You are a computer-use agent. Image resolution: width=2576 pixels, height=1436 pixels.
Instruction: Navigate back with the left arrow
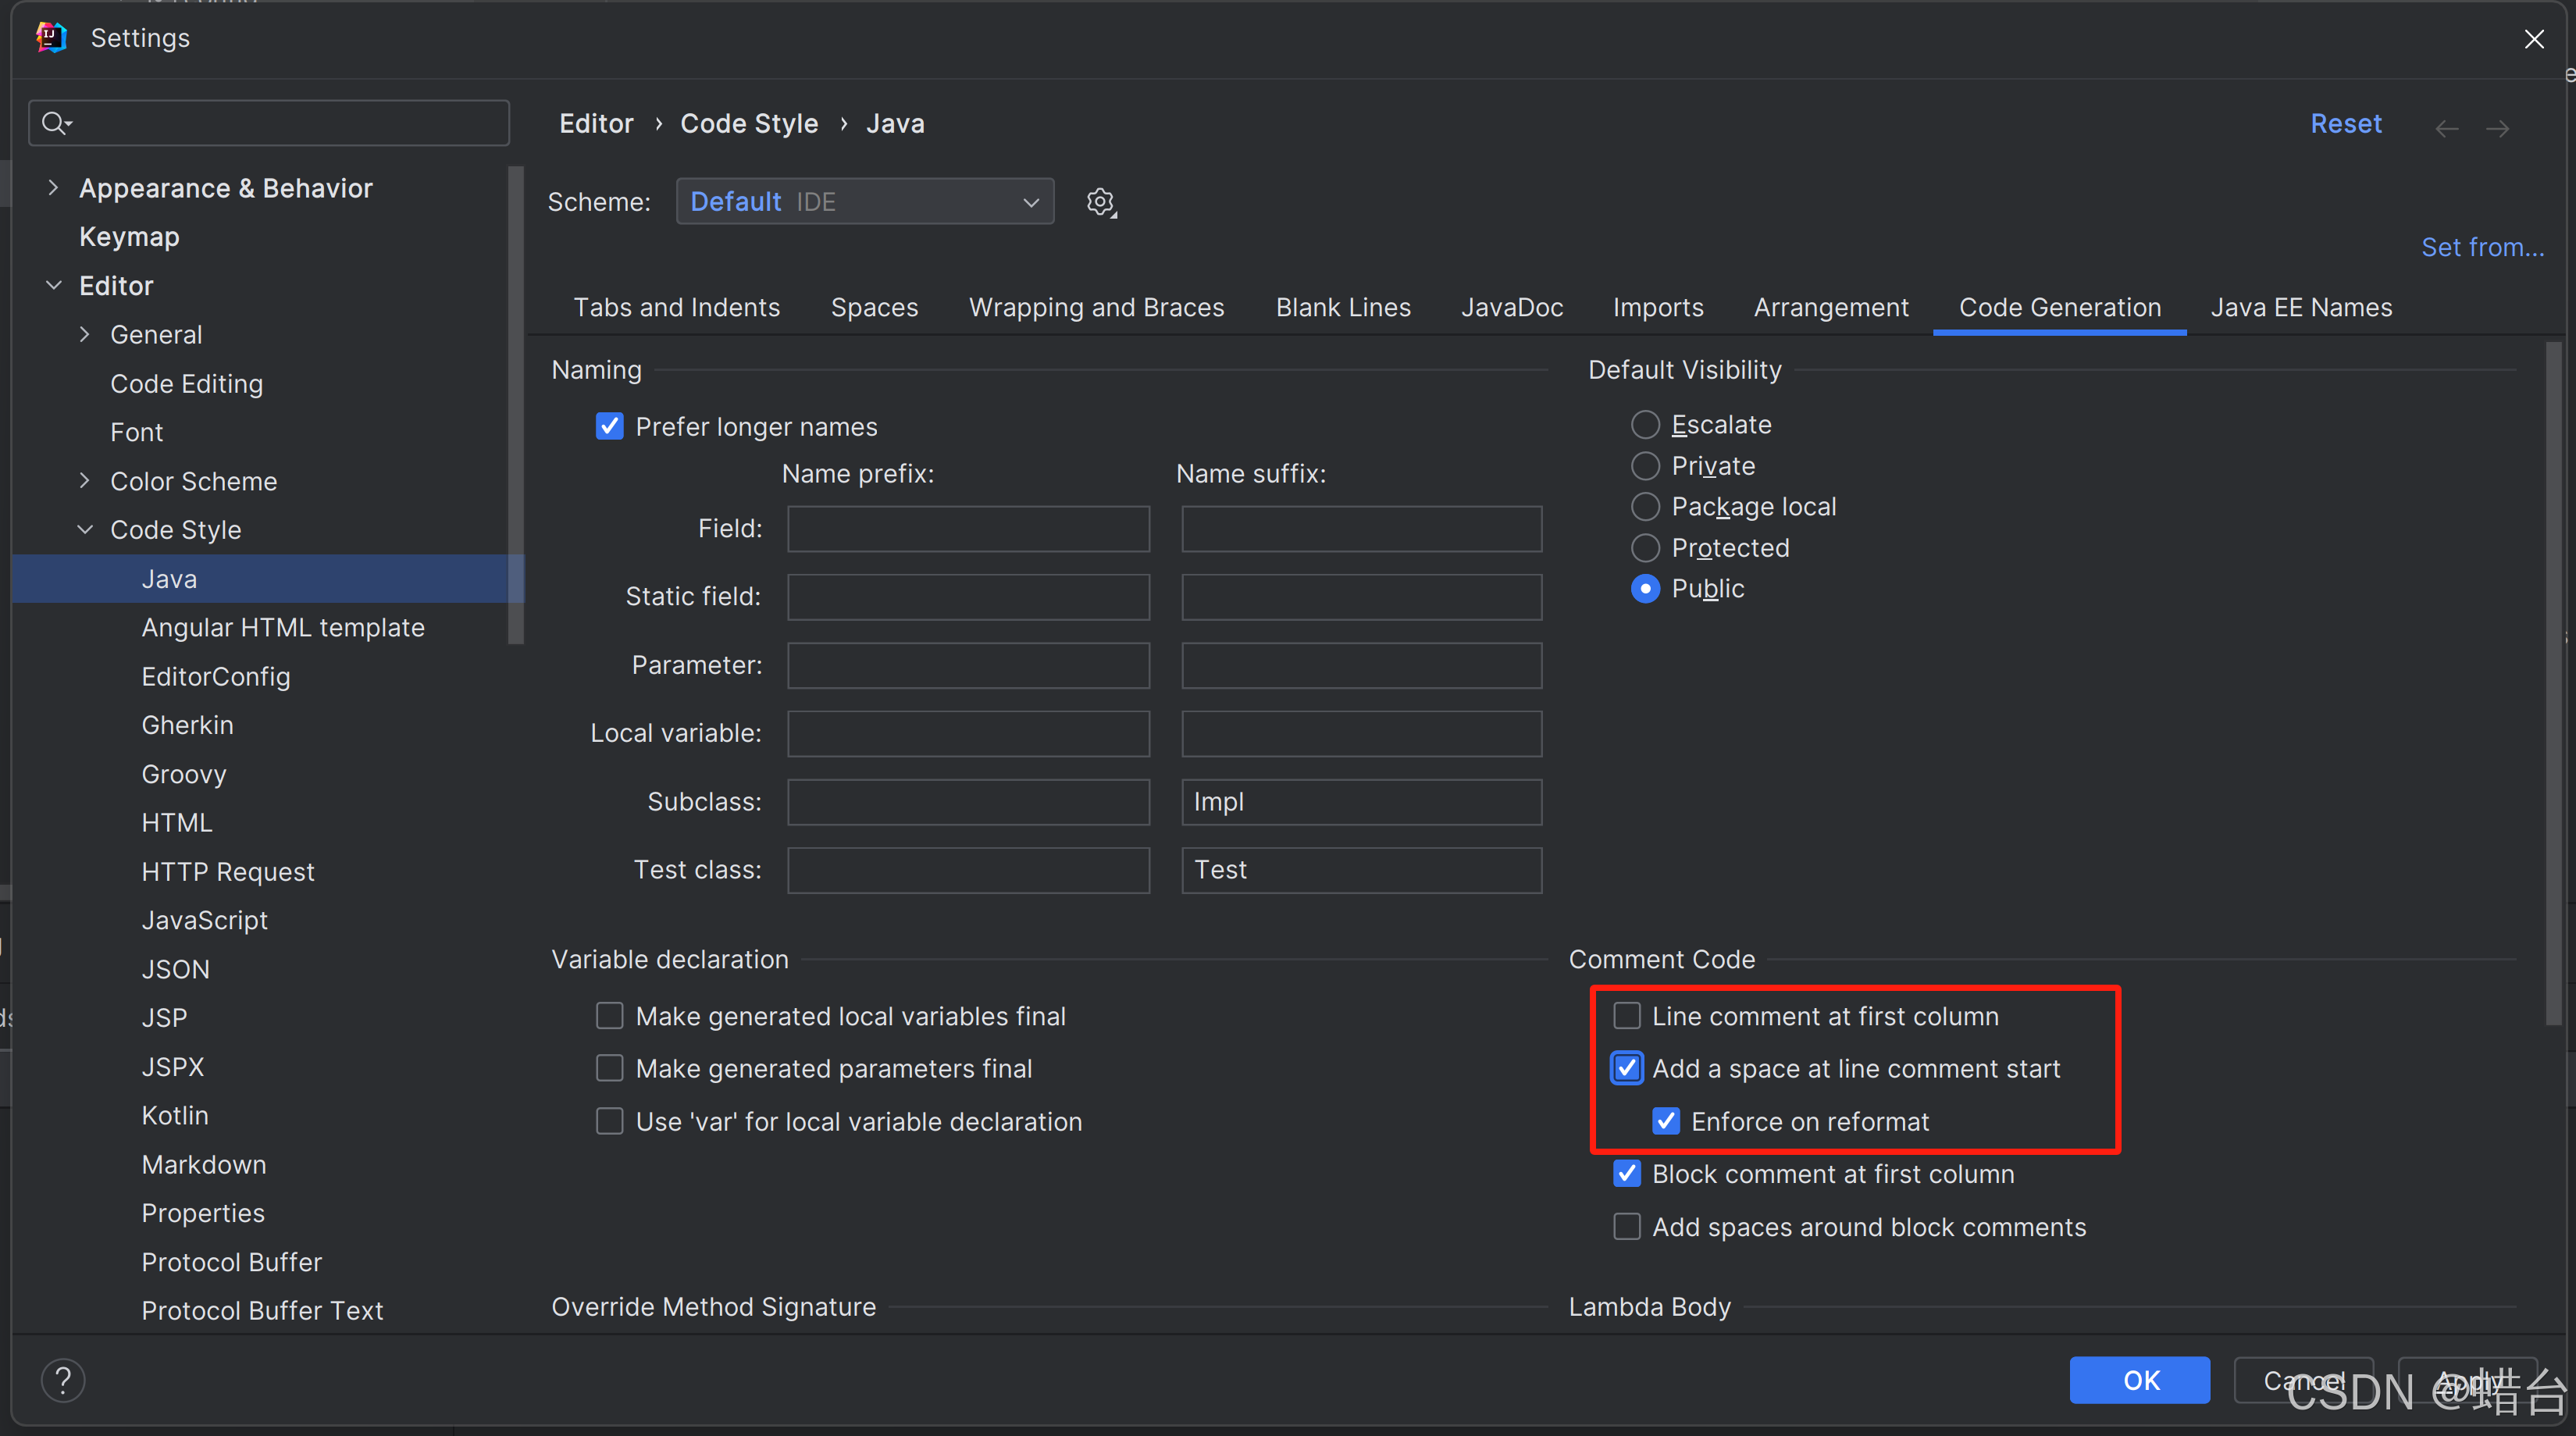coord(2446,128)
